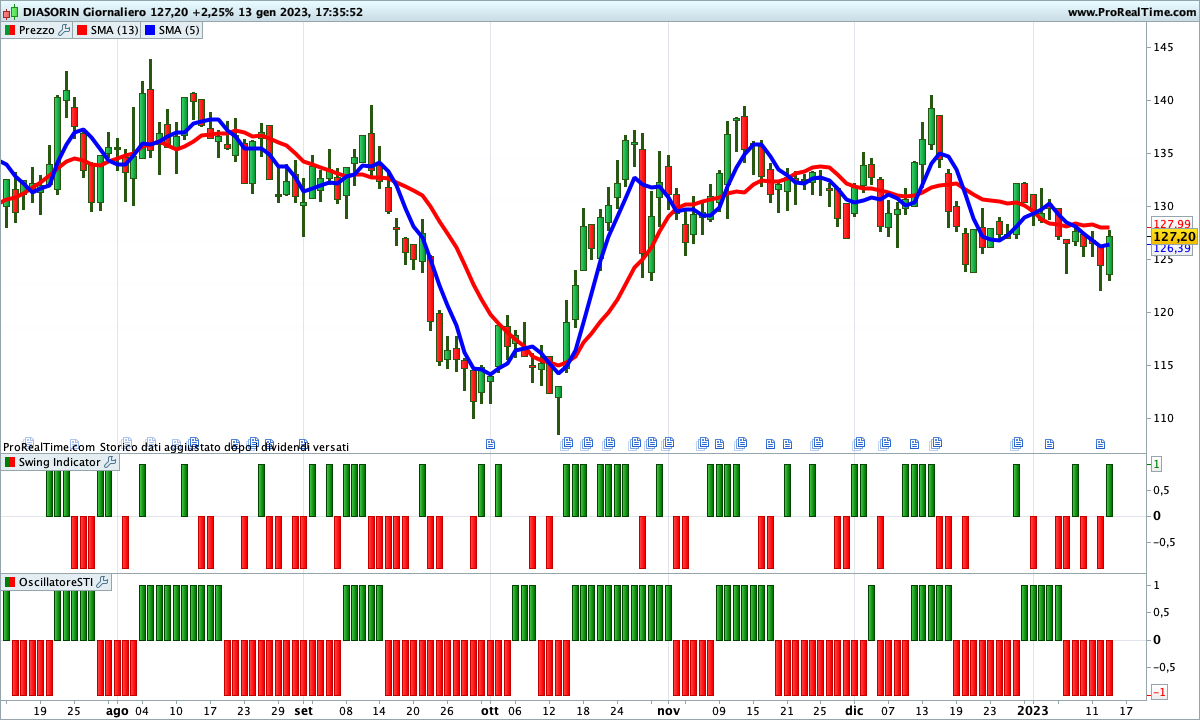1200x720 pixels.
Task: Click the blue 126,39 SMA value tag
Action: pyautogui.click(x=1171, y=248)
